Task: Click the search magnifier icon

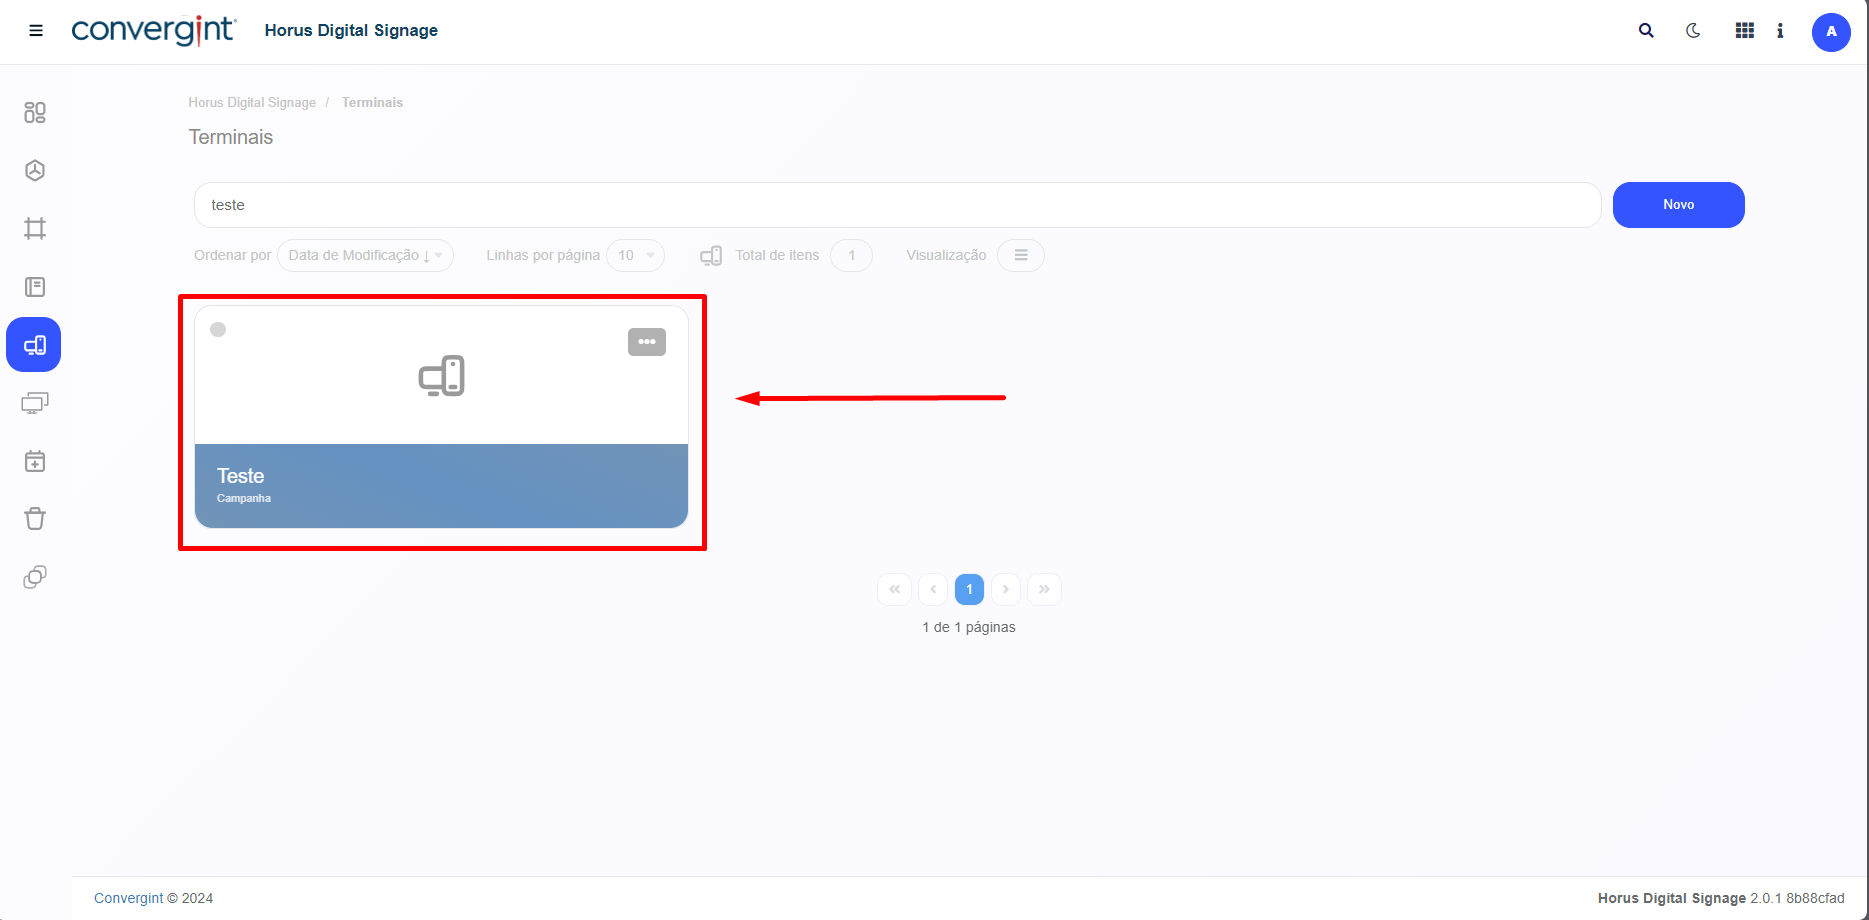Action: [x=1646, y=31]
